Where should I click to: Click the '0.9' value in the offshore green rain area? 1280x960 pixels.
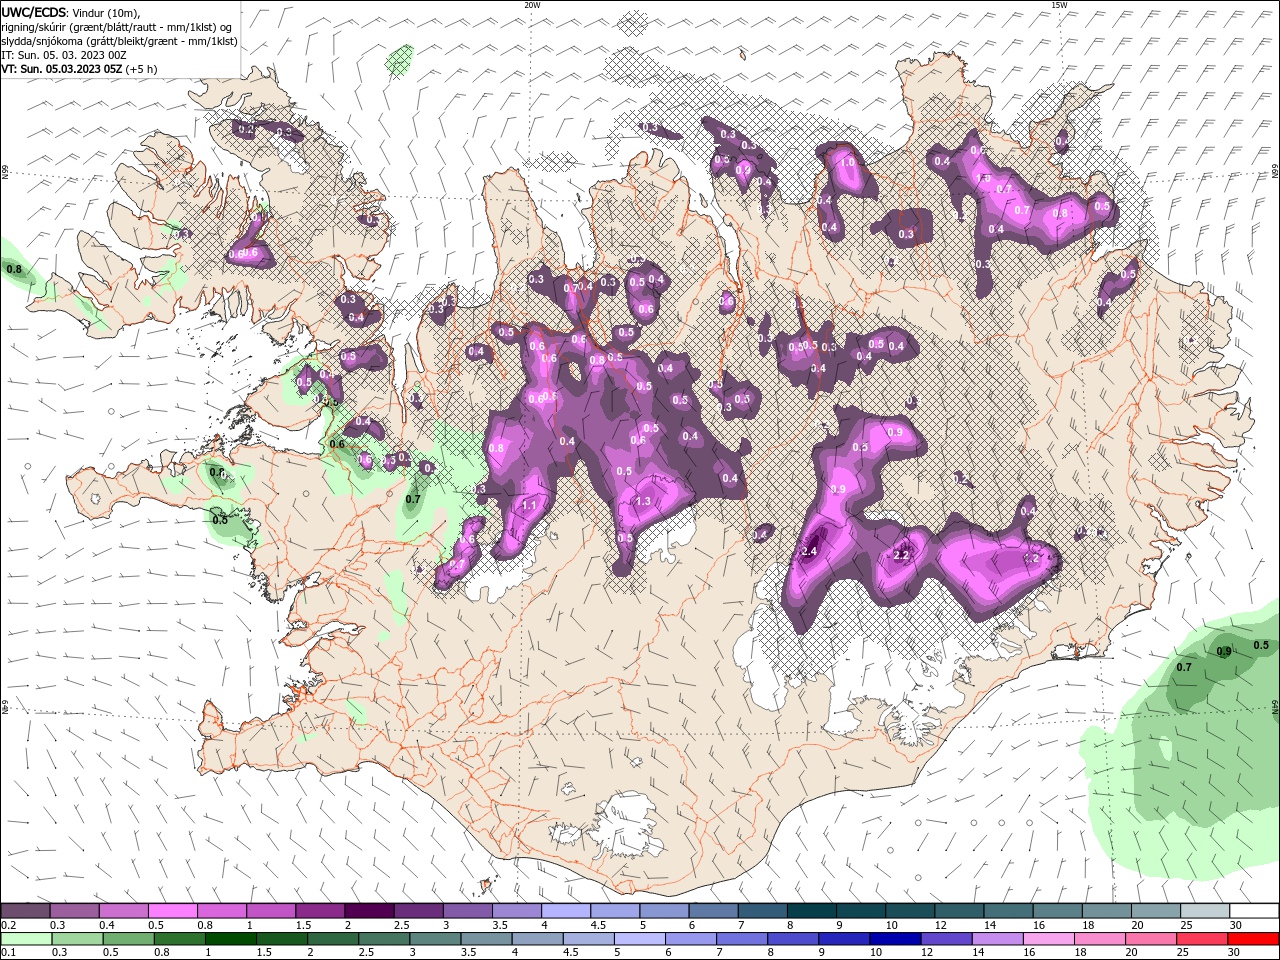(1223, 652)
